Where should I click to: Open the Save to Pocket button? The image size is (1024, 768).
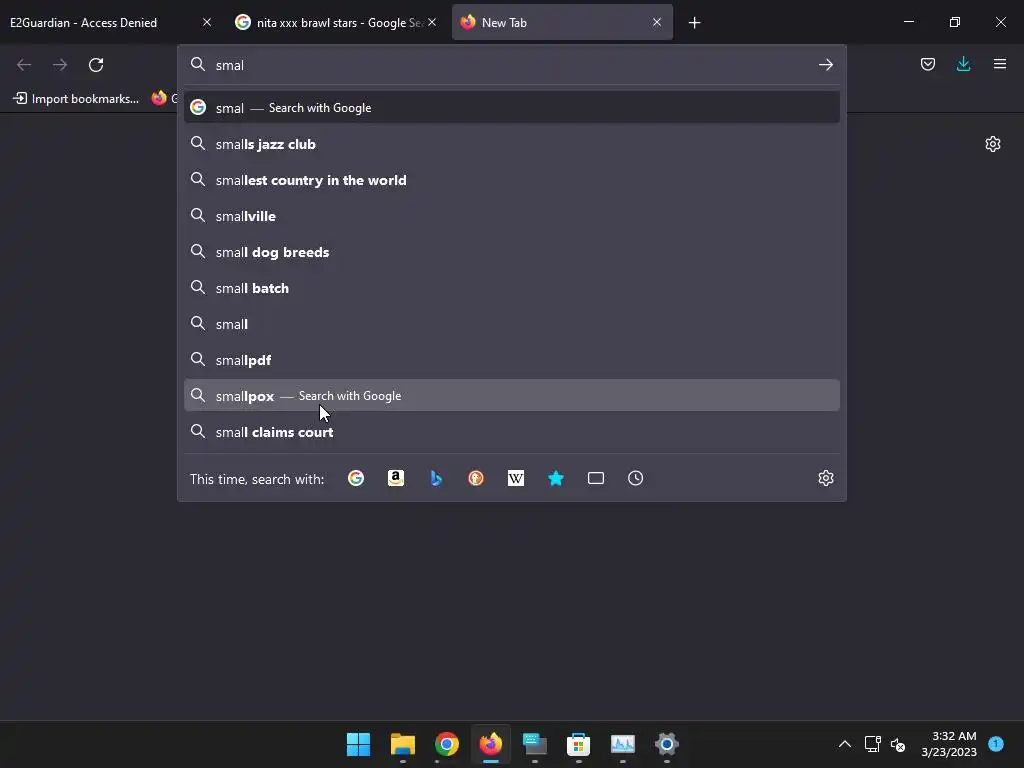928,64
